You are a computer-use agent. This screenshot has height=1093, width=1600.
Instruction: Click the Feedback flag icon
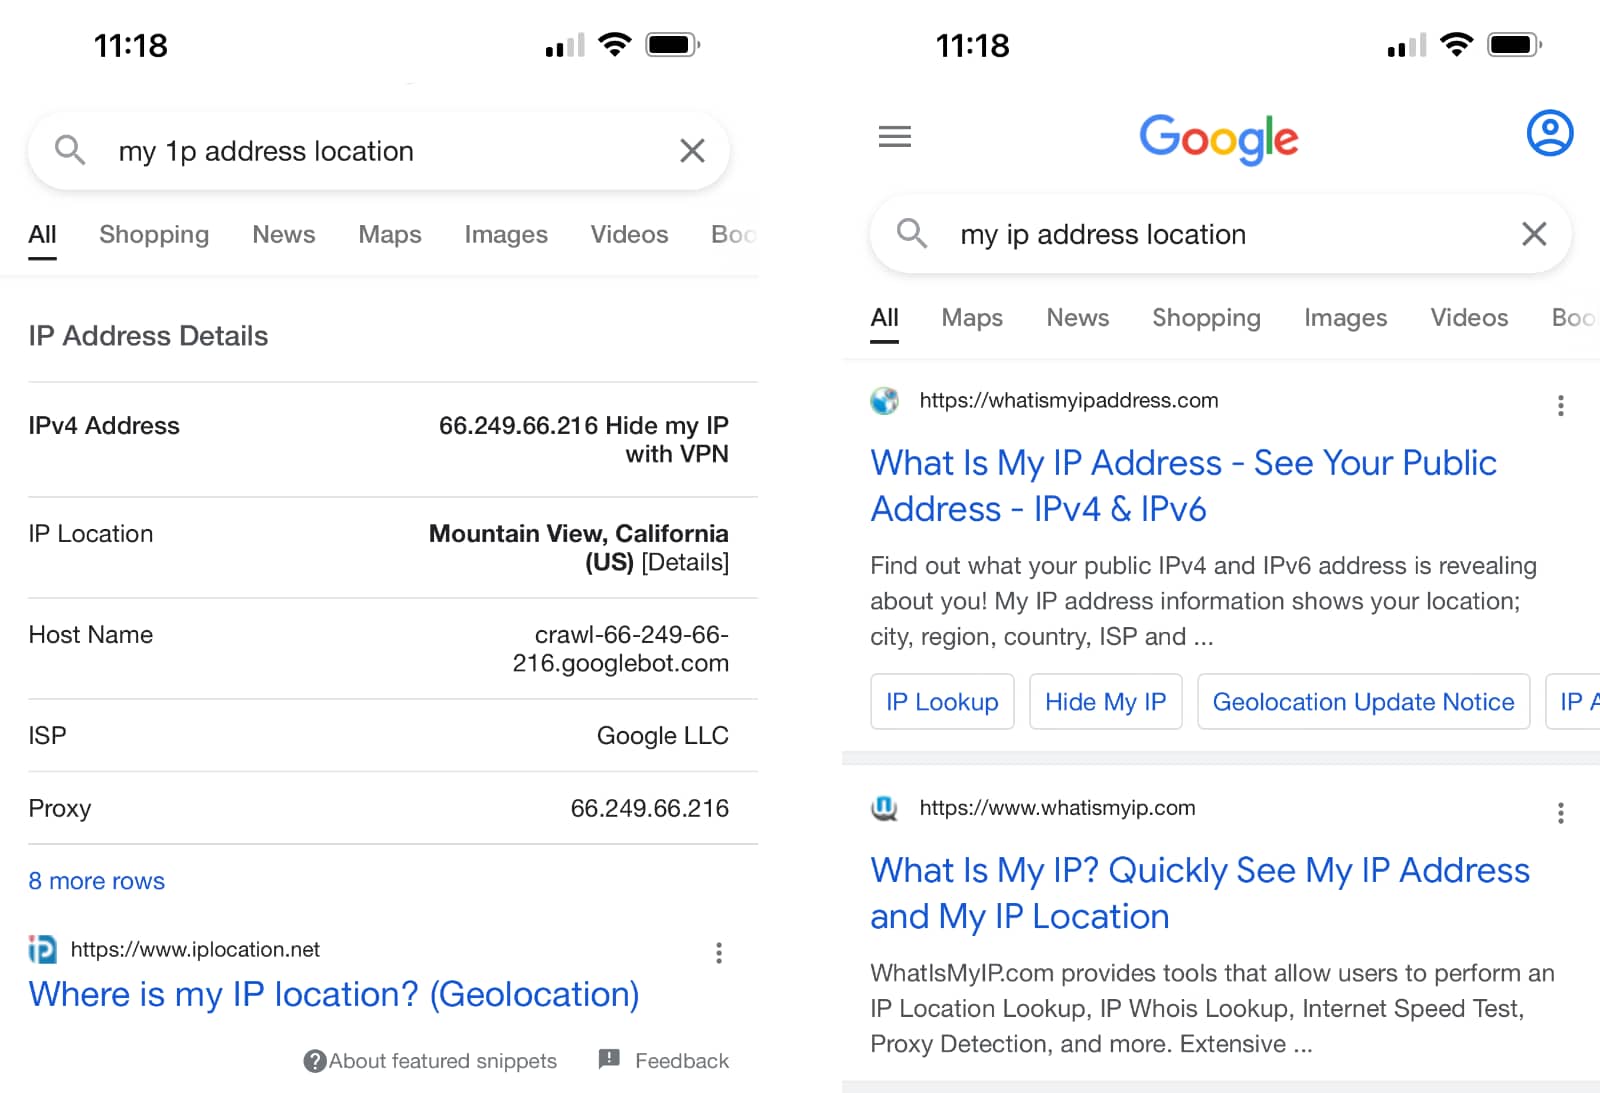(609, 1059)
